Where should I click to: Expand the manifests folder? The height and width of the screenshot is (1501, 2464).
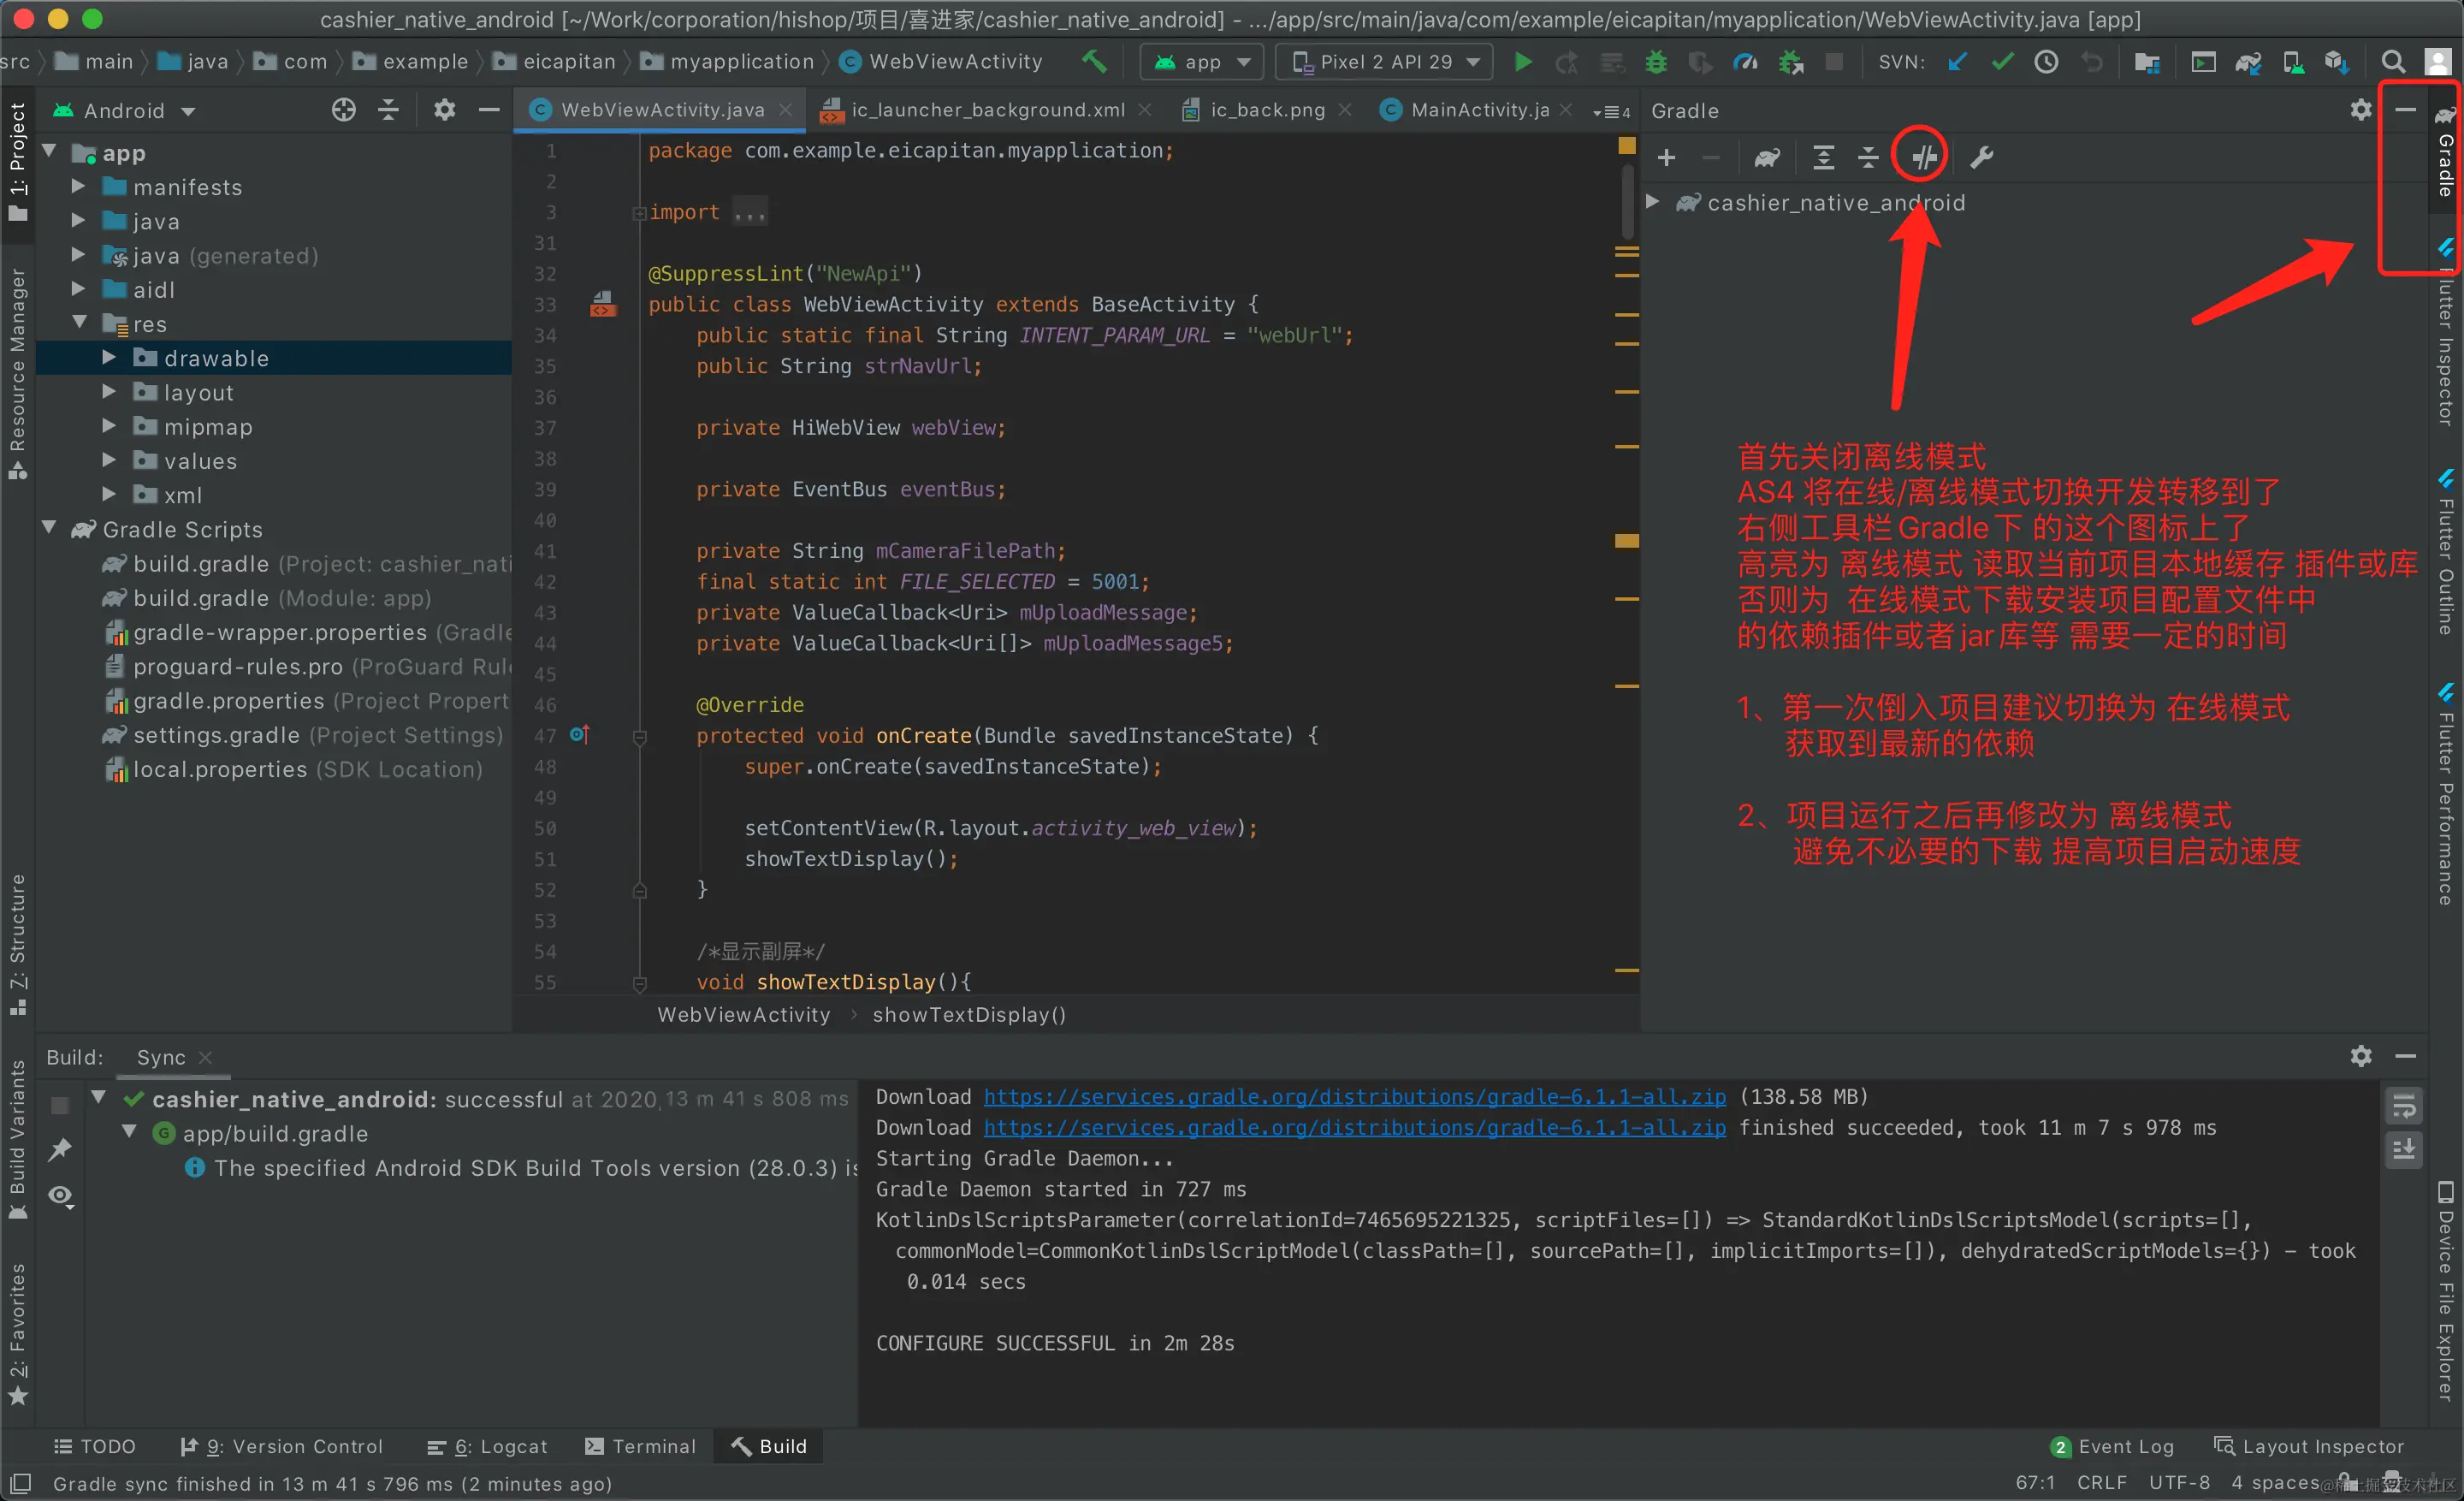point(78,187)
